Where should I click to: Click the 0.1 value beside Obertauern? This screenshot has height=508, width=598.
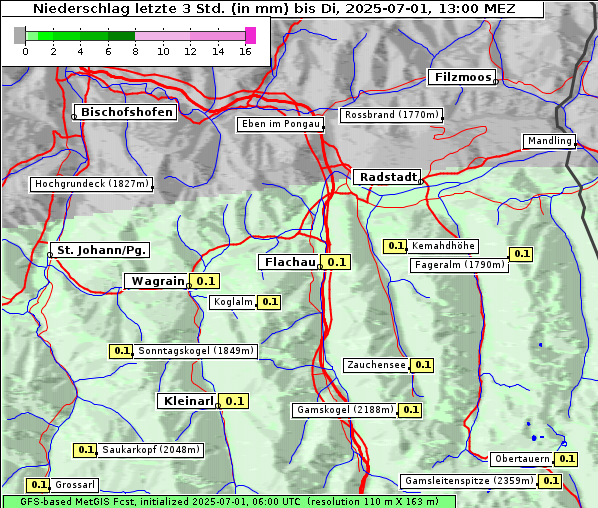(566, 459)
